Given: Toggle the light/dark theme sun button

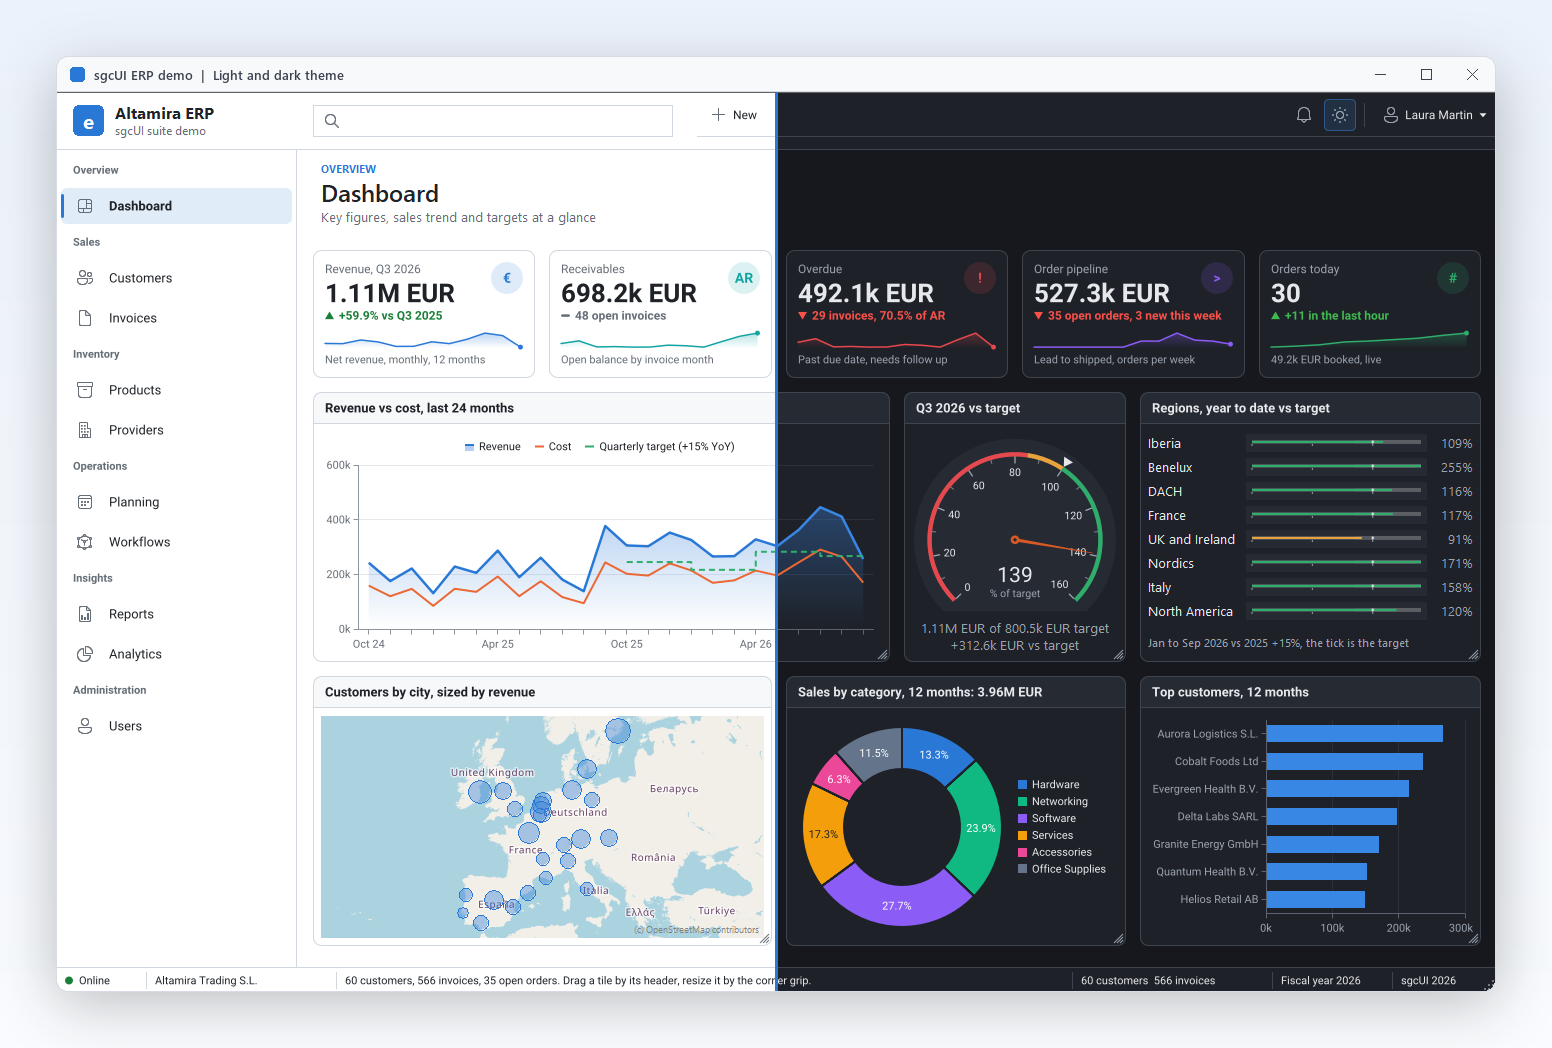Looking at the screenshot, I should tap(1340, 115).
